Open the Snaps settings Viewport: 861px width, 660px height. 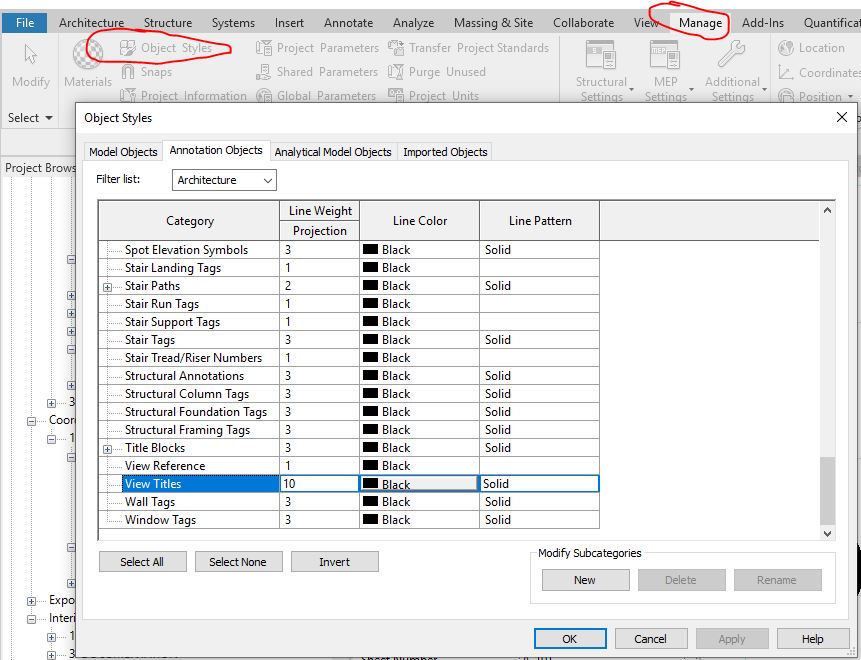[x=155, y=71]
